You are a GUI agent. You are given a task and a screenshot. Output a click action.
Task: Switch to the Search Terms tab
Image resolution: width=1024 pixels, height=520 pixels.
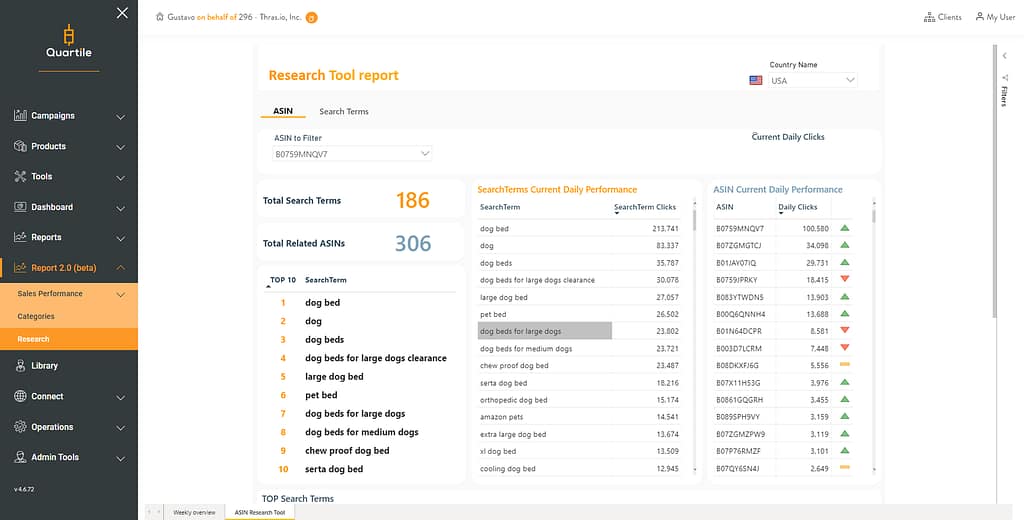(x=344, y=112)
